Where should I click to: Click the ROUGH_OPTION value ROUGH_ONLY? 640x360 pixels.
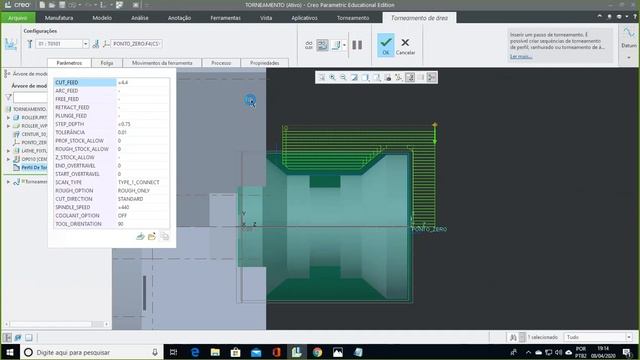tap(134, 191)
